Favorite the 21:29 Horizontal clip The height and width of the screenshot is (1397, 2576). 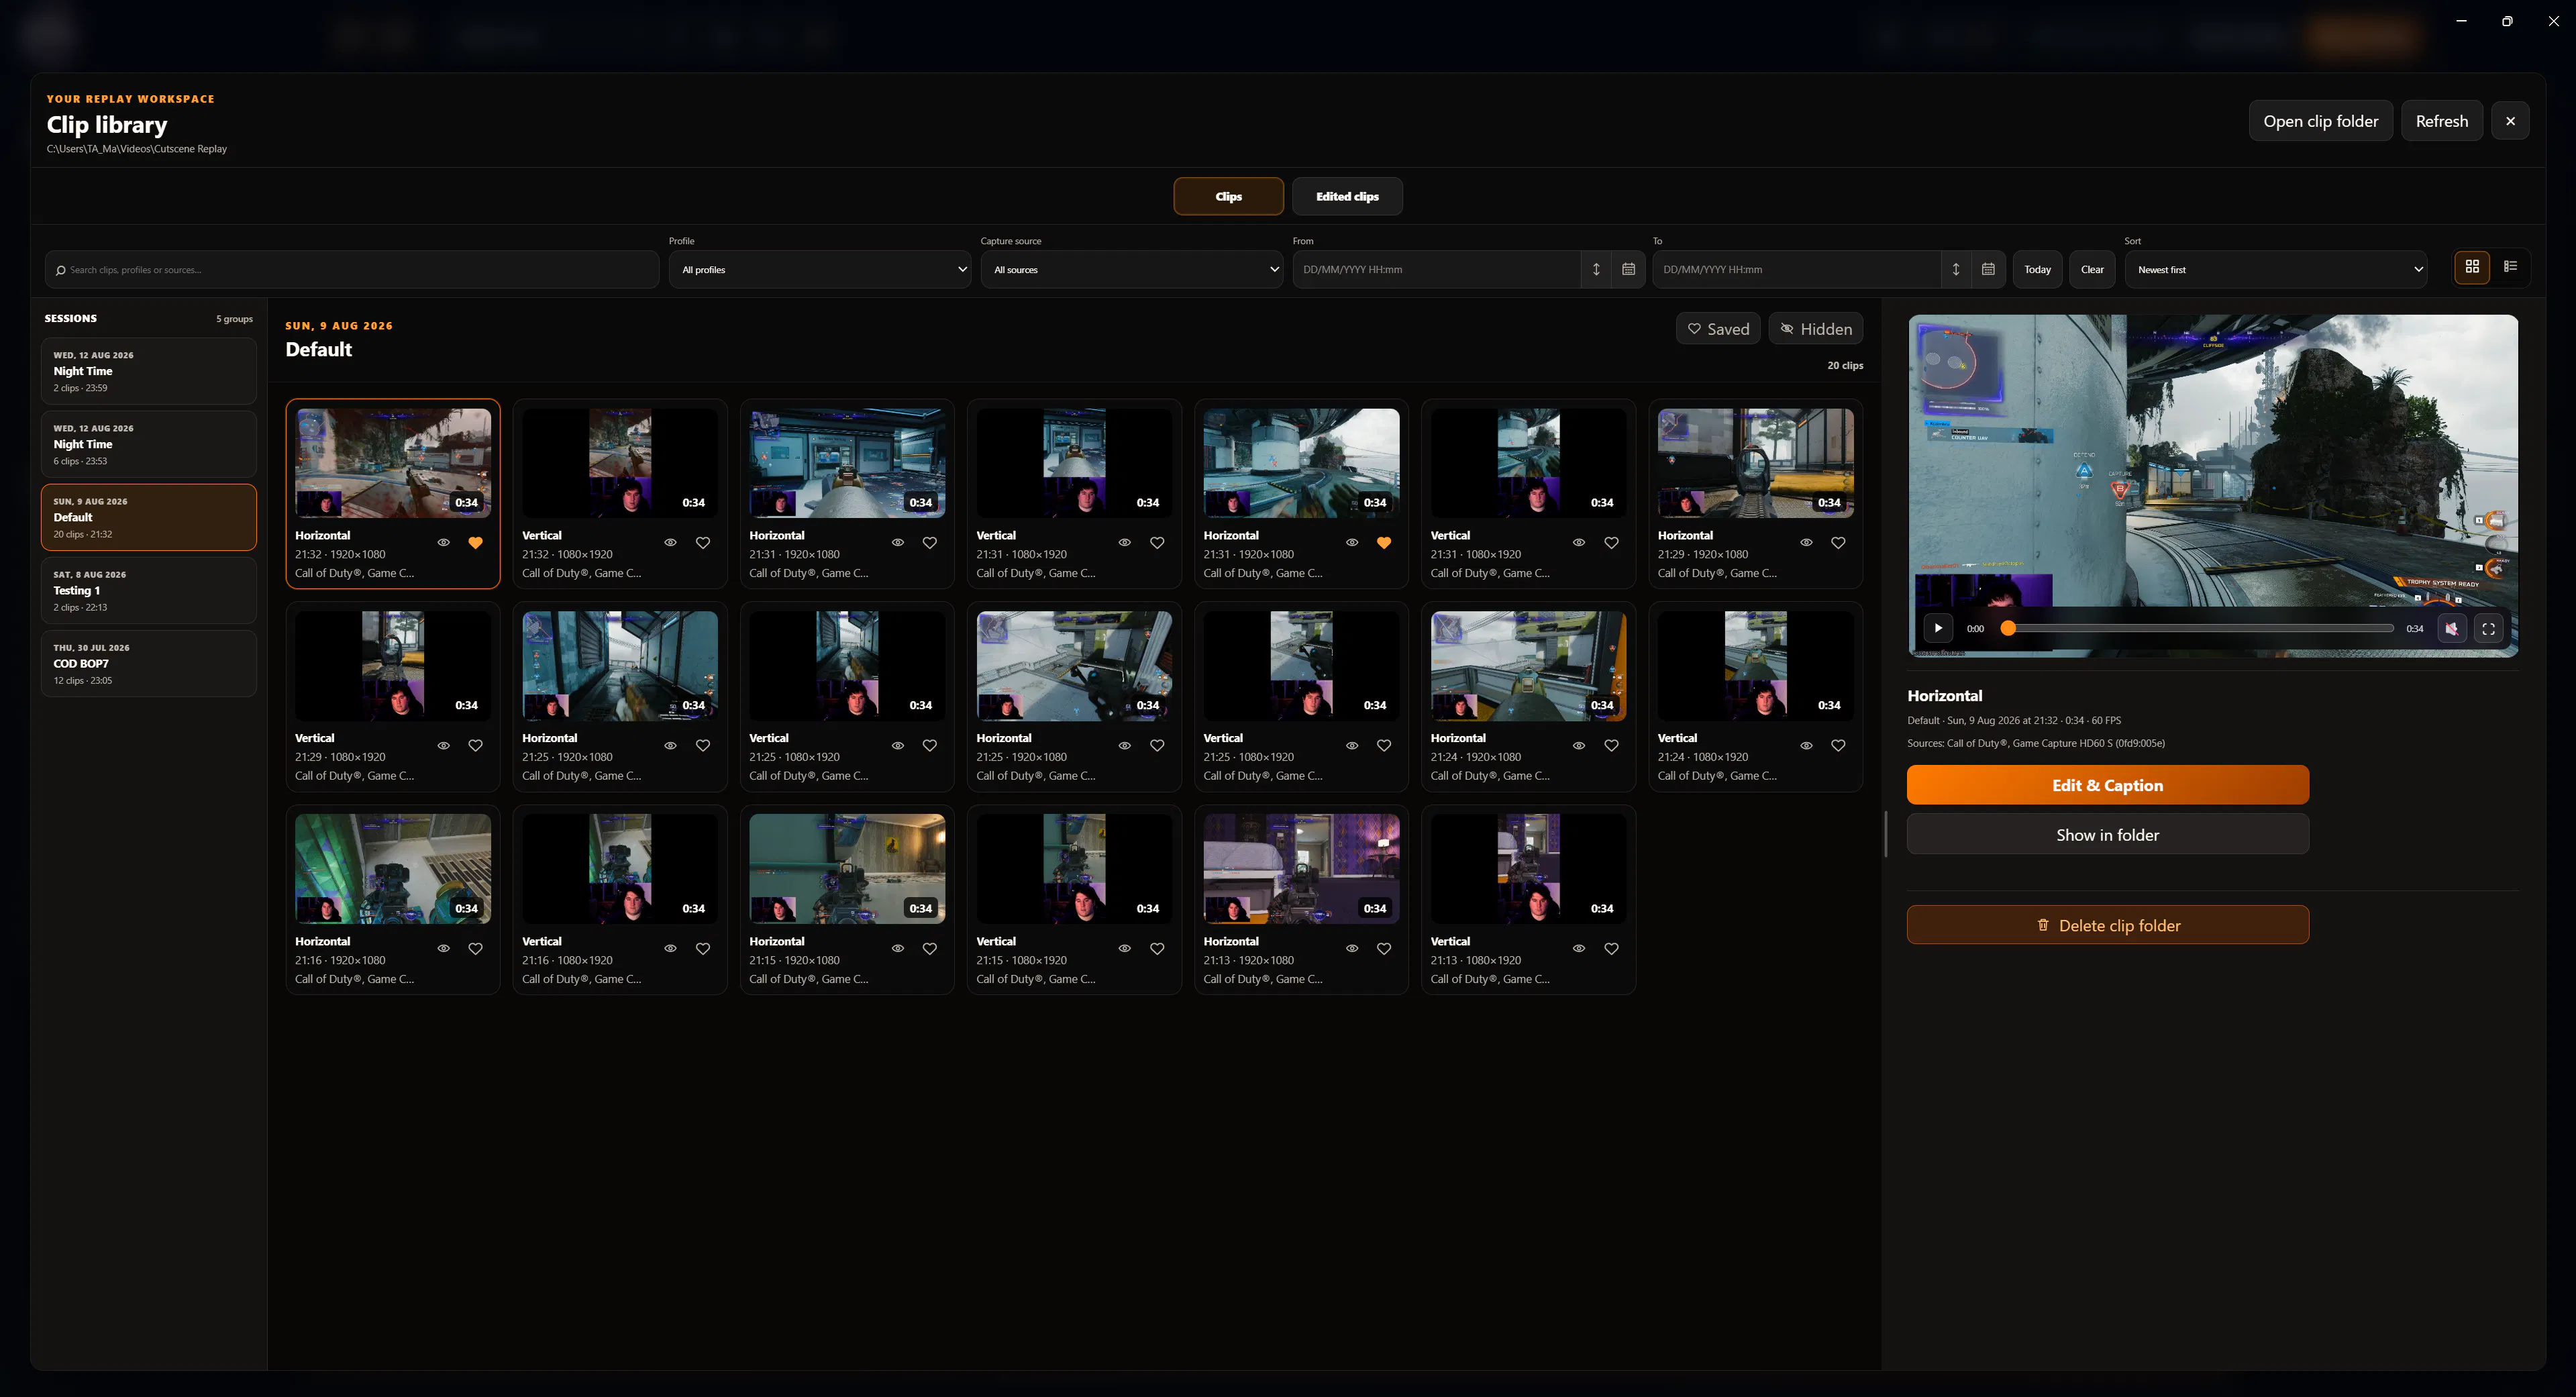tap(1838, 543)
